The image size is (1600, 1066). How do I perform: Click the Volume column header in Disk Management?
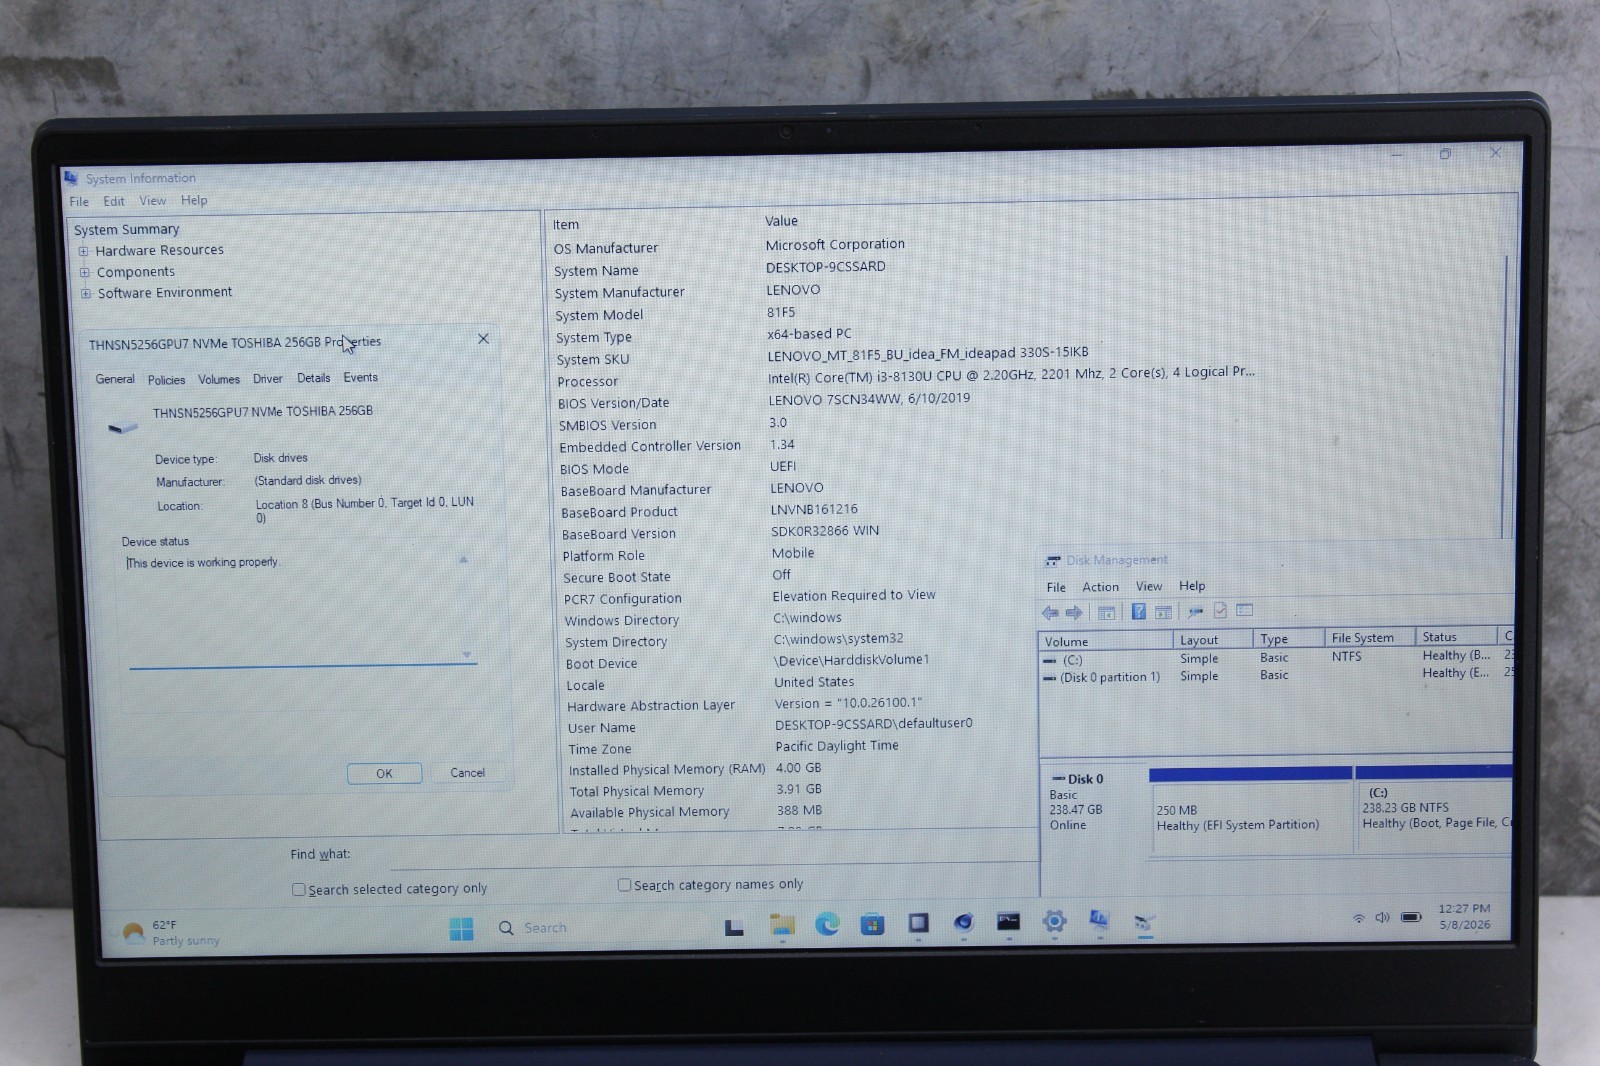pyautogui.click(x=1106, y=642)
